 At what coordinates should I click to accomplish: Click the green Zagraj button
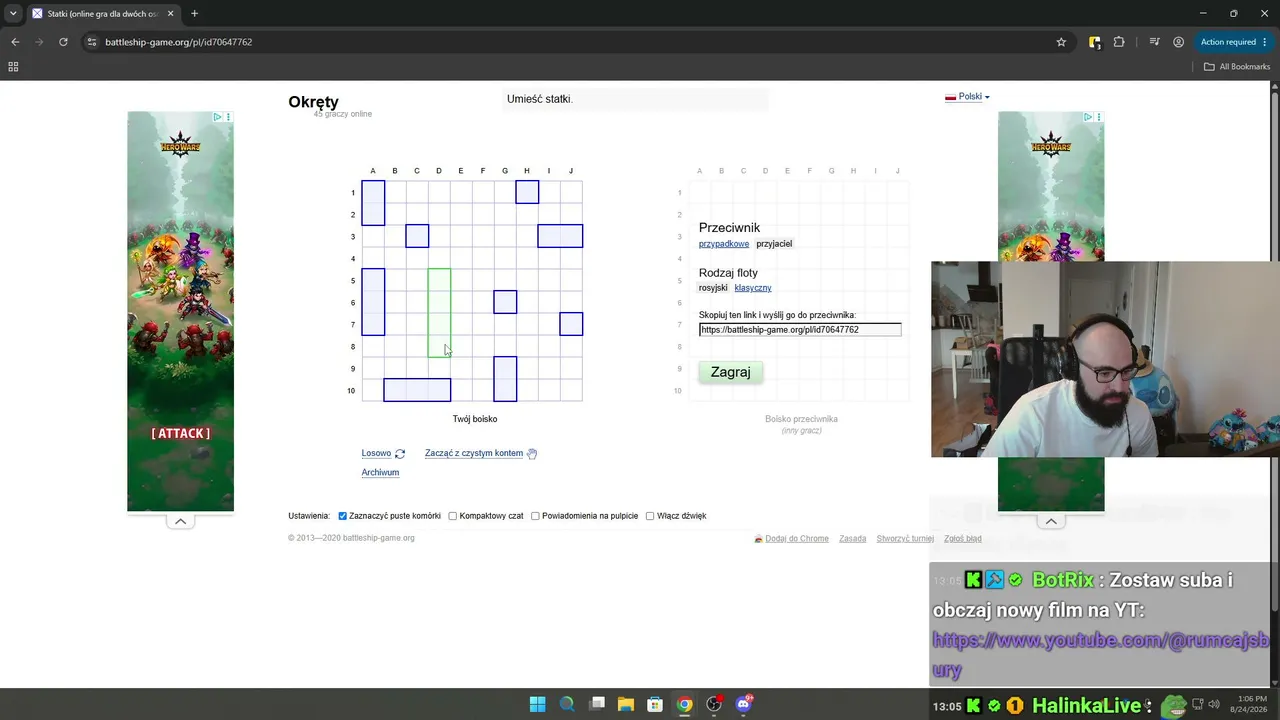coord(731,372)
